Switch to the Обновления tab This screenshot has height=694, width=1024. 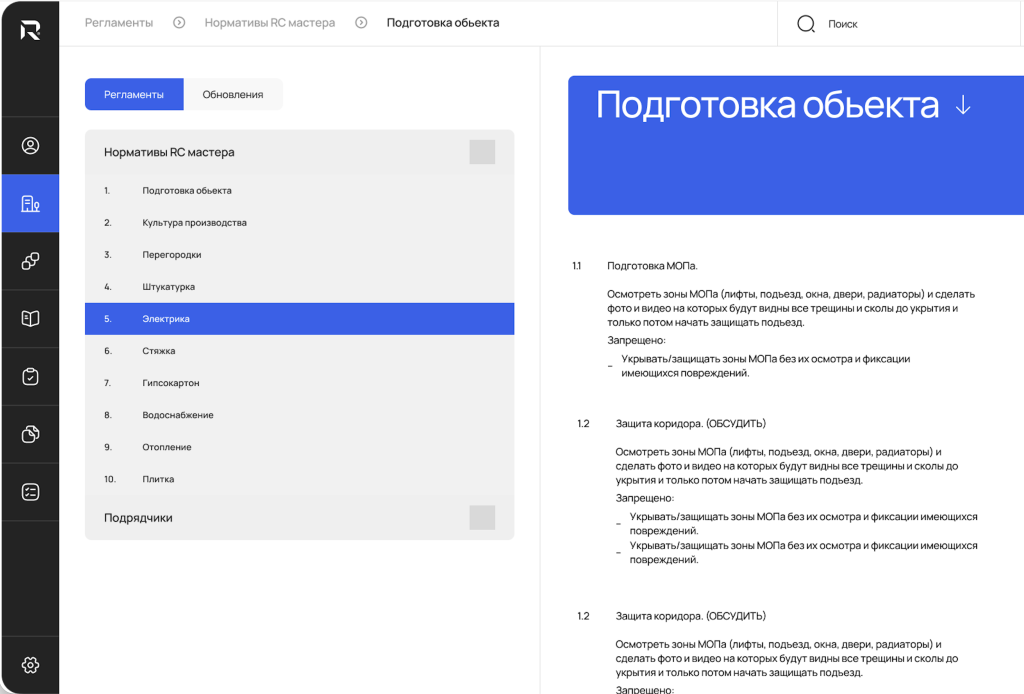pos(233,94)
